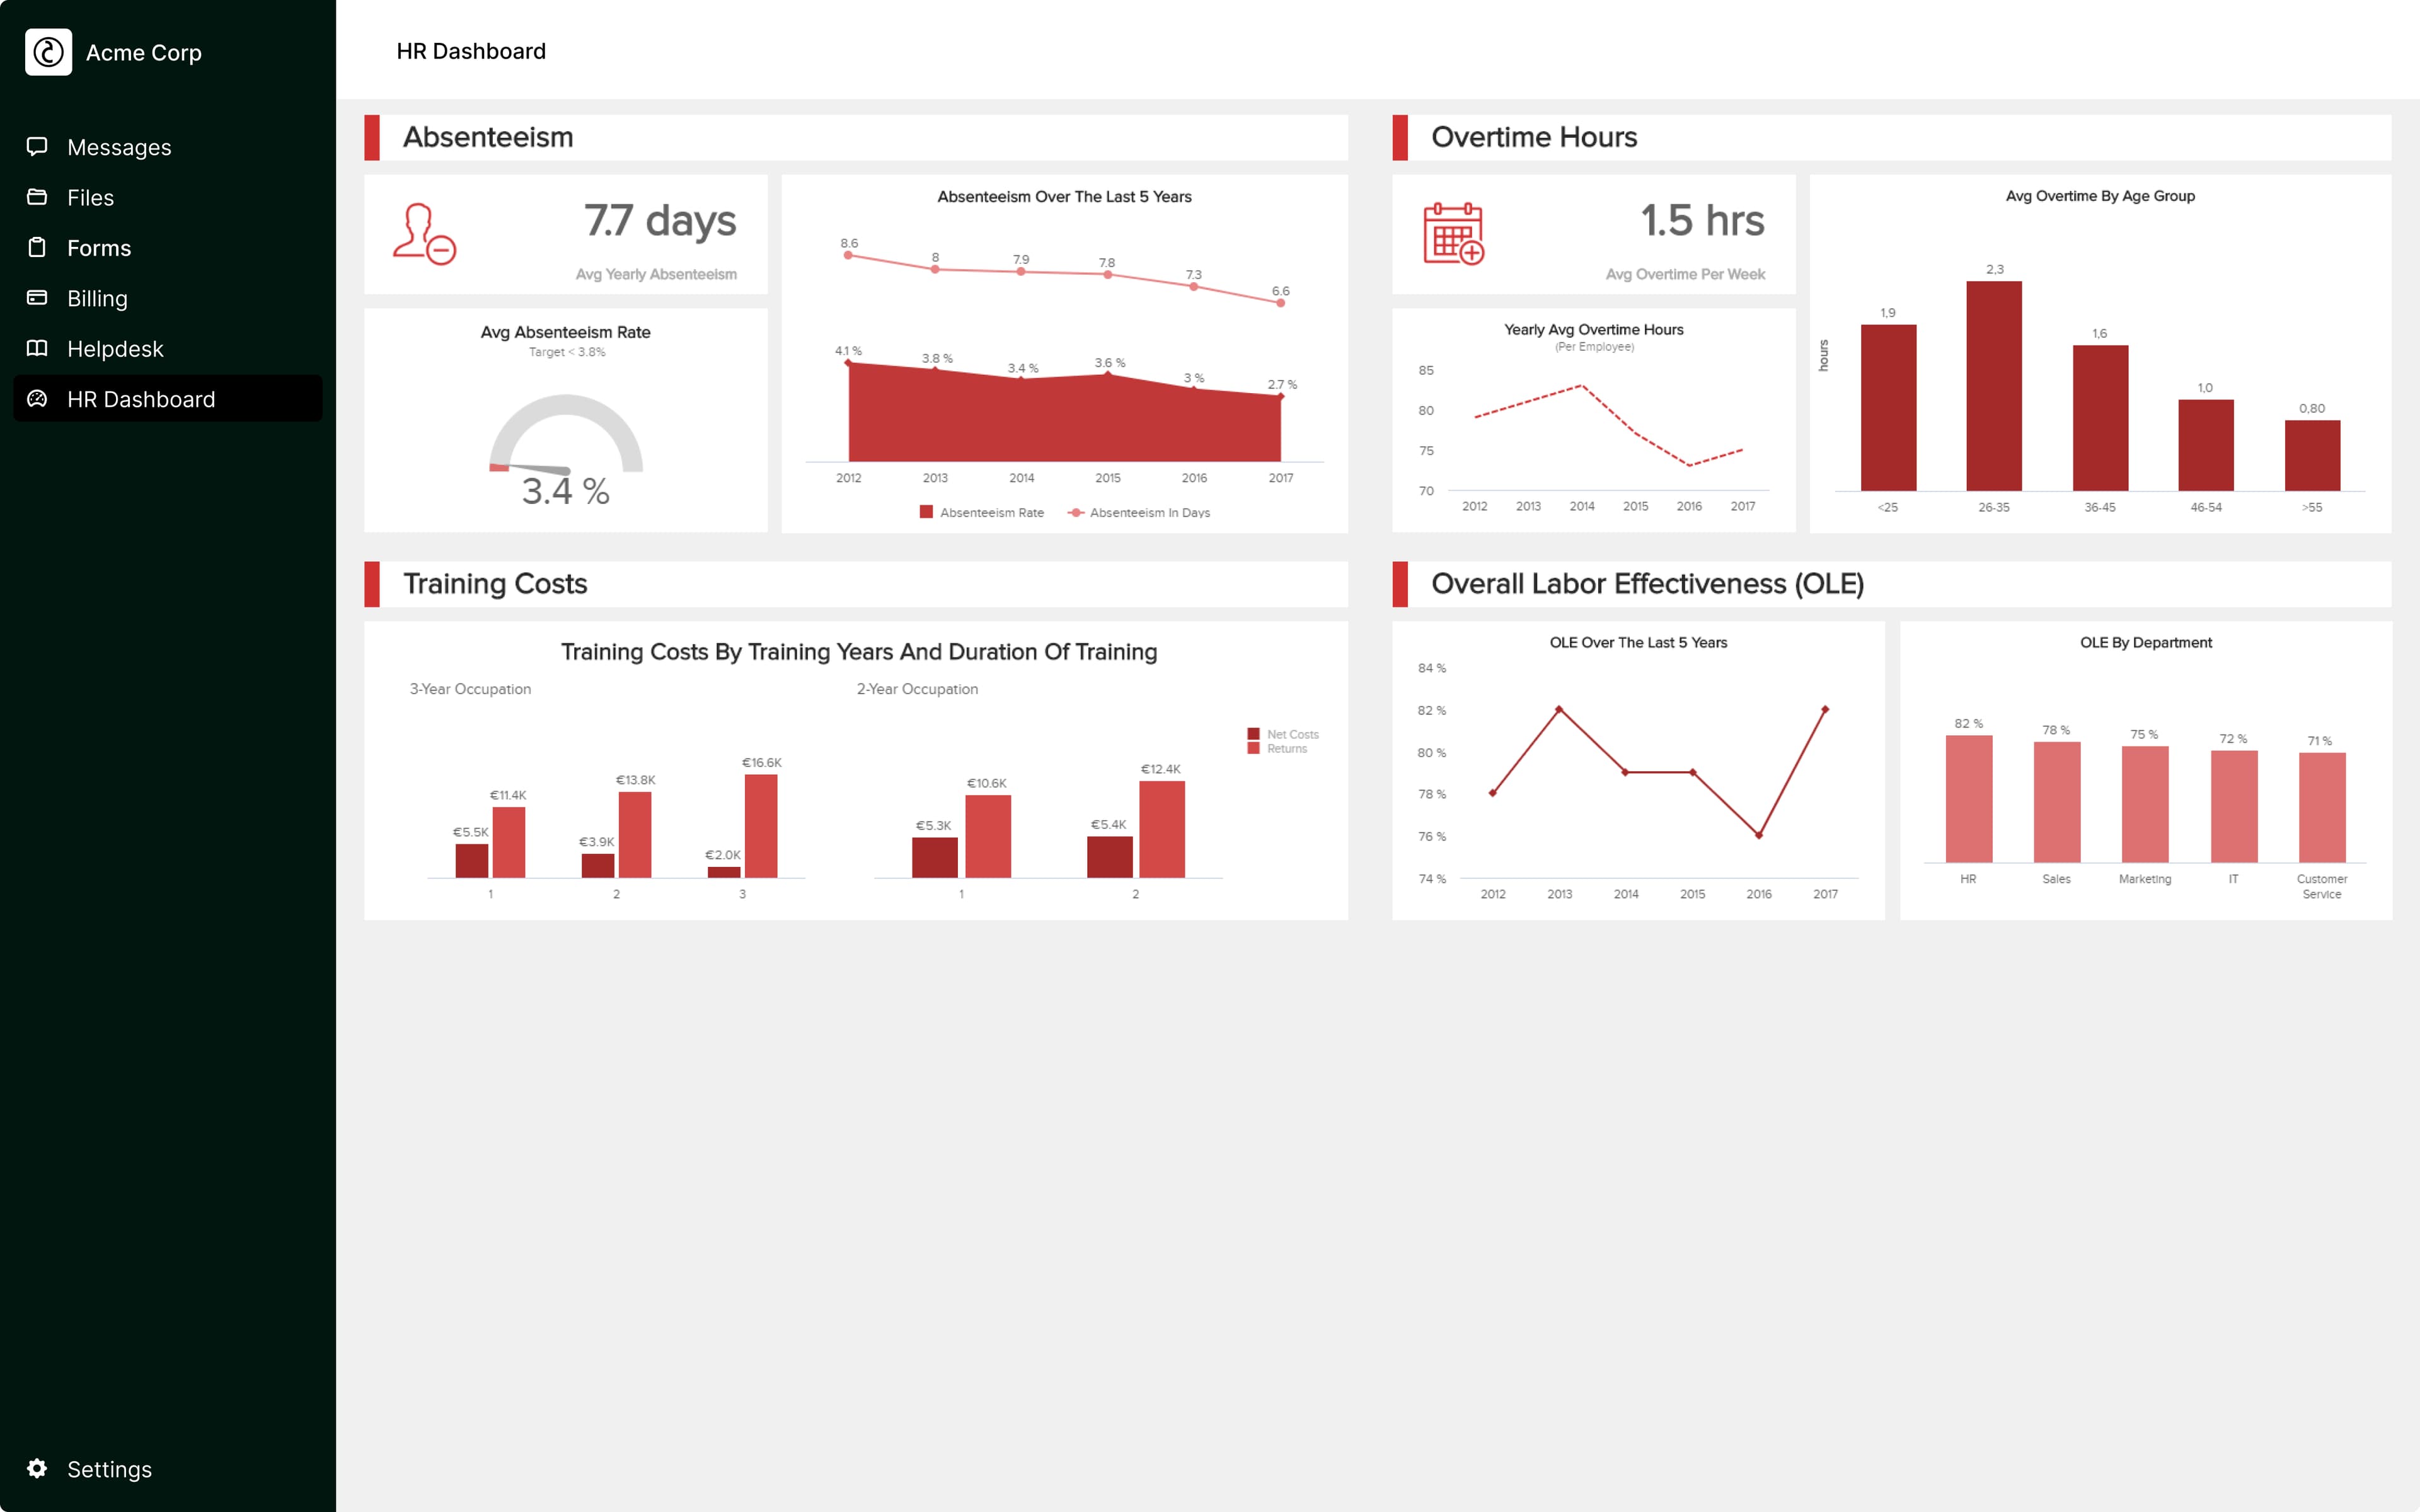
Task: Click the Acme Corp name link
Action: 143,53
